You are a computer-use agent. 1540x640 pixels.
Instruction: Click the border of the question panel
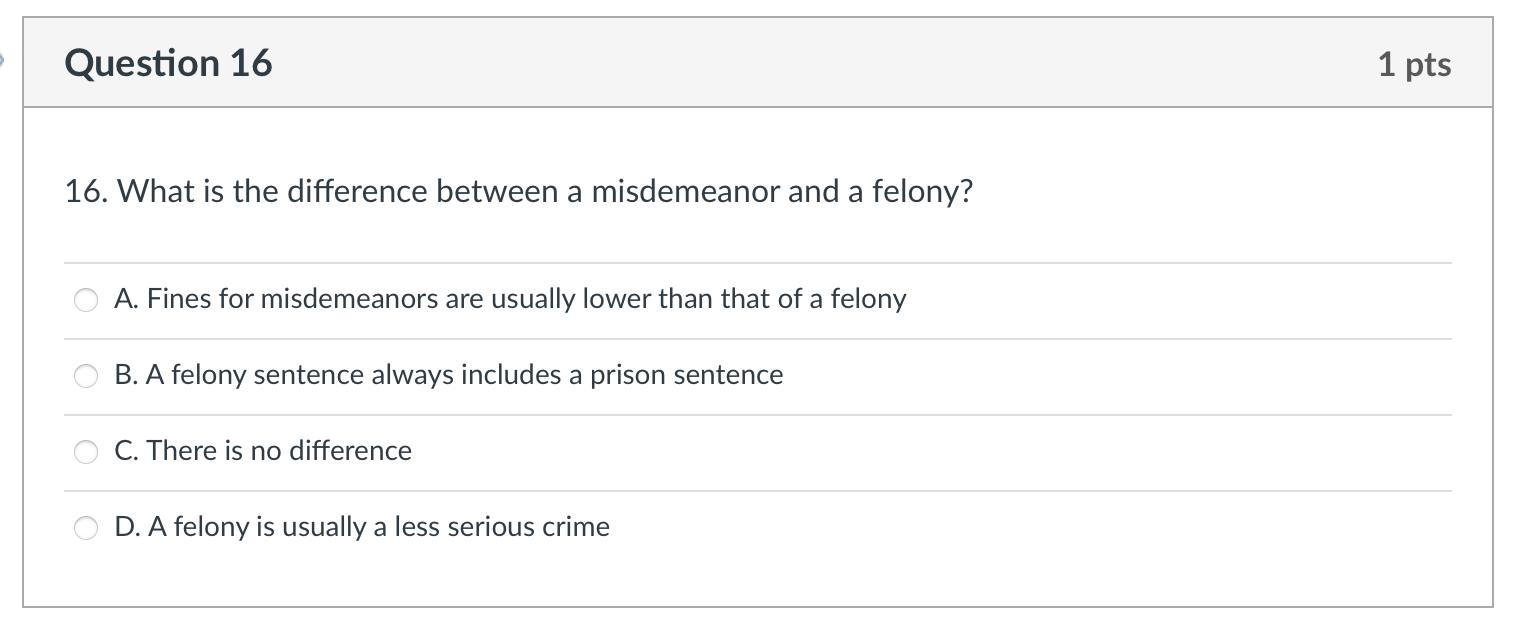click(27, 350)
